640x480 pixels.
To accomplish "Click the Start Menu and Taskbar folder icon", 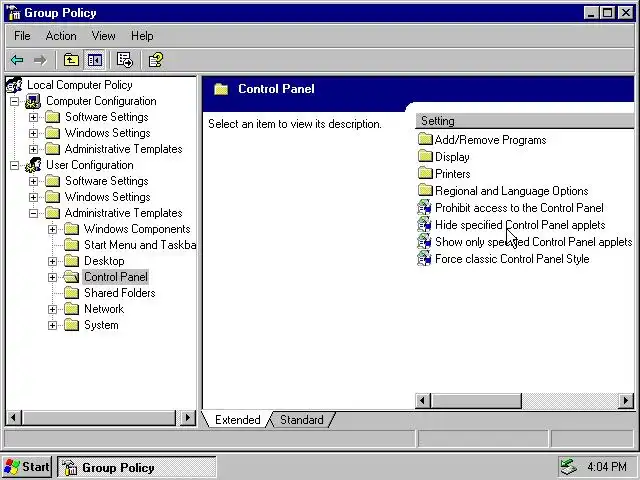I will 71,245.
